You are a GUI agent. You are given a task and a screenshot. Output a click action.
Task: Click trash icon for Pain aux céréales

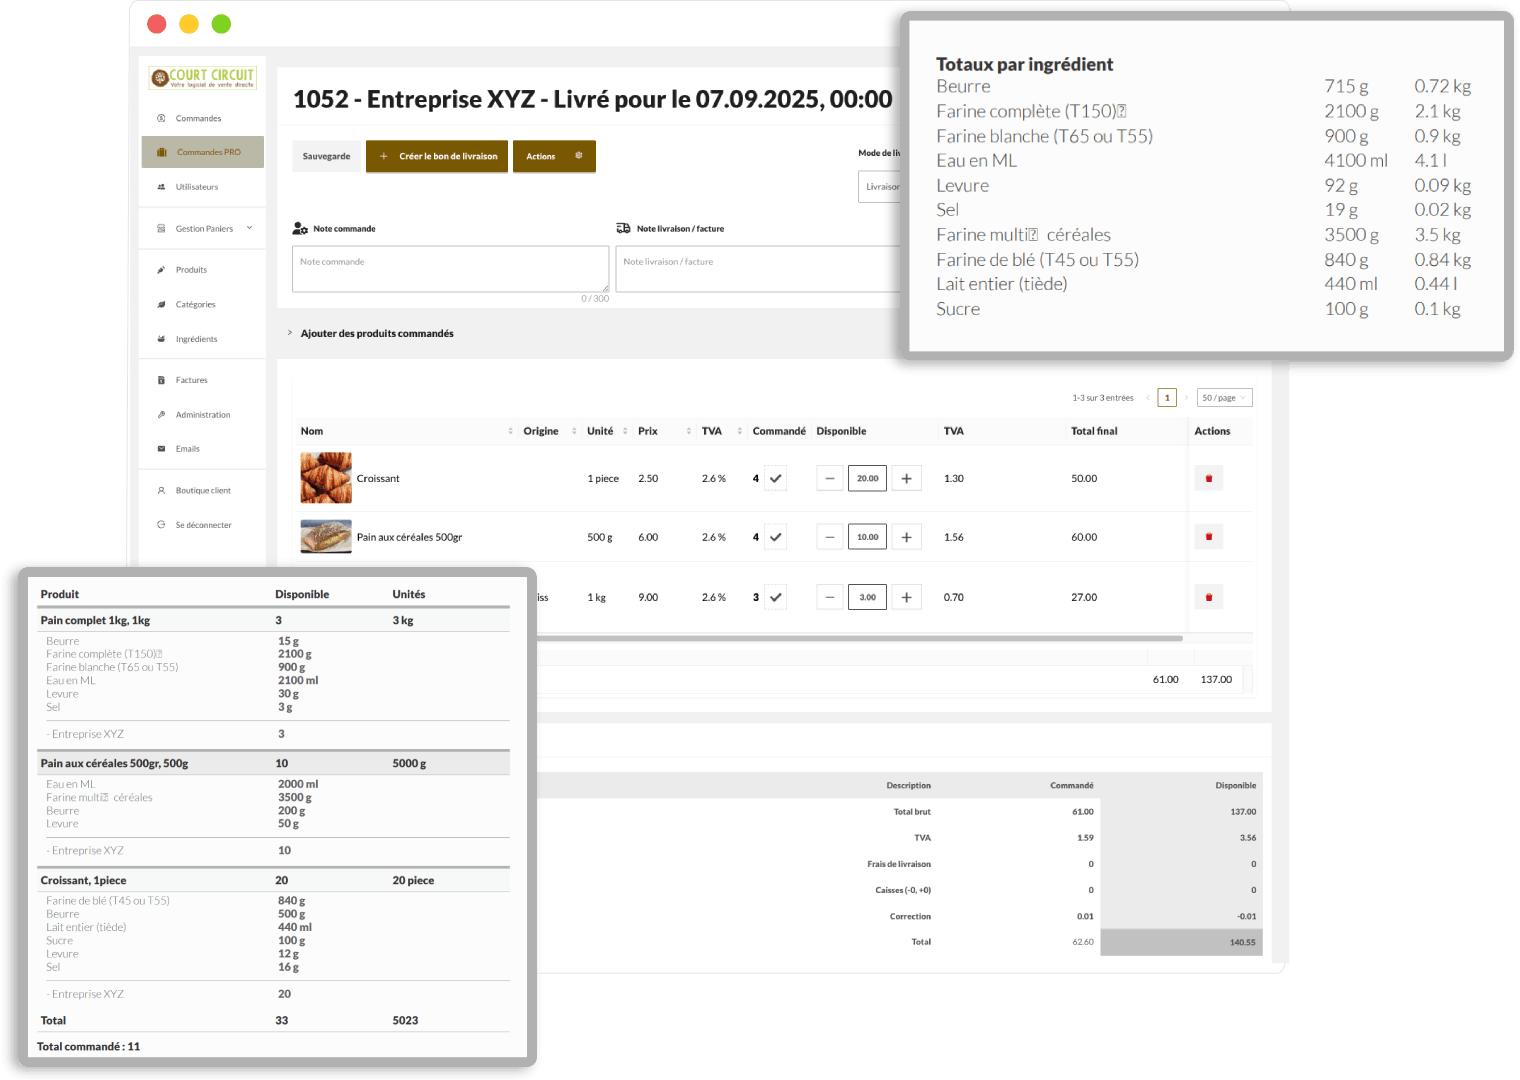pos(1208,537)
